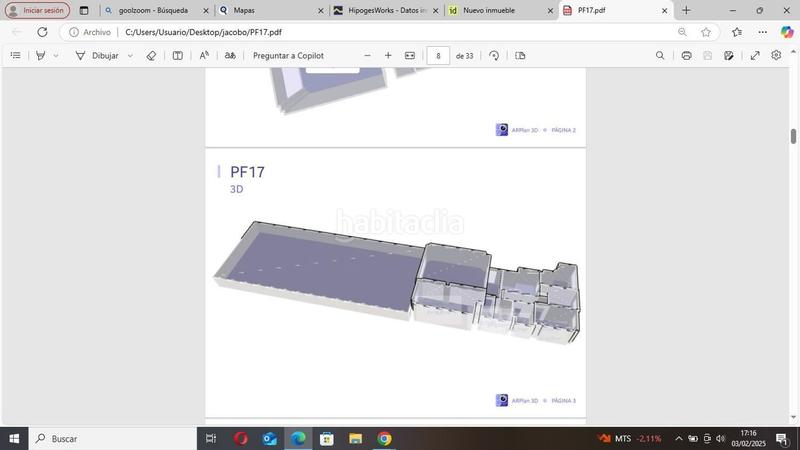Click the zoom in plus button
This screenshot has height=450, width=800.
(388, 56)
